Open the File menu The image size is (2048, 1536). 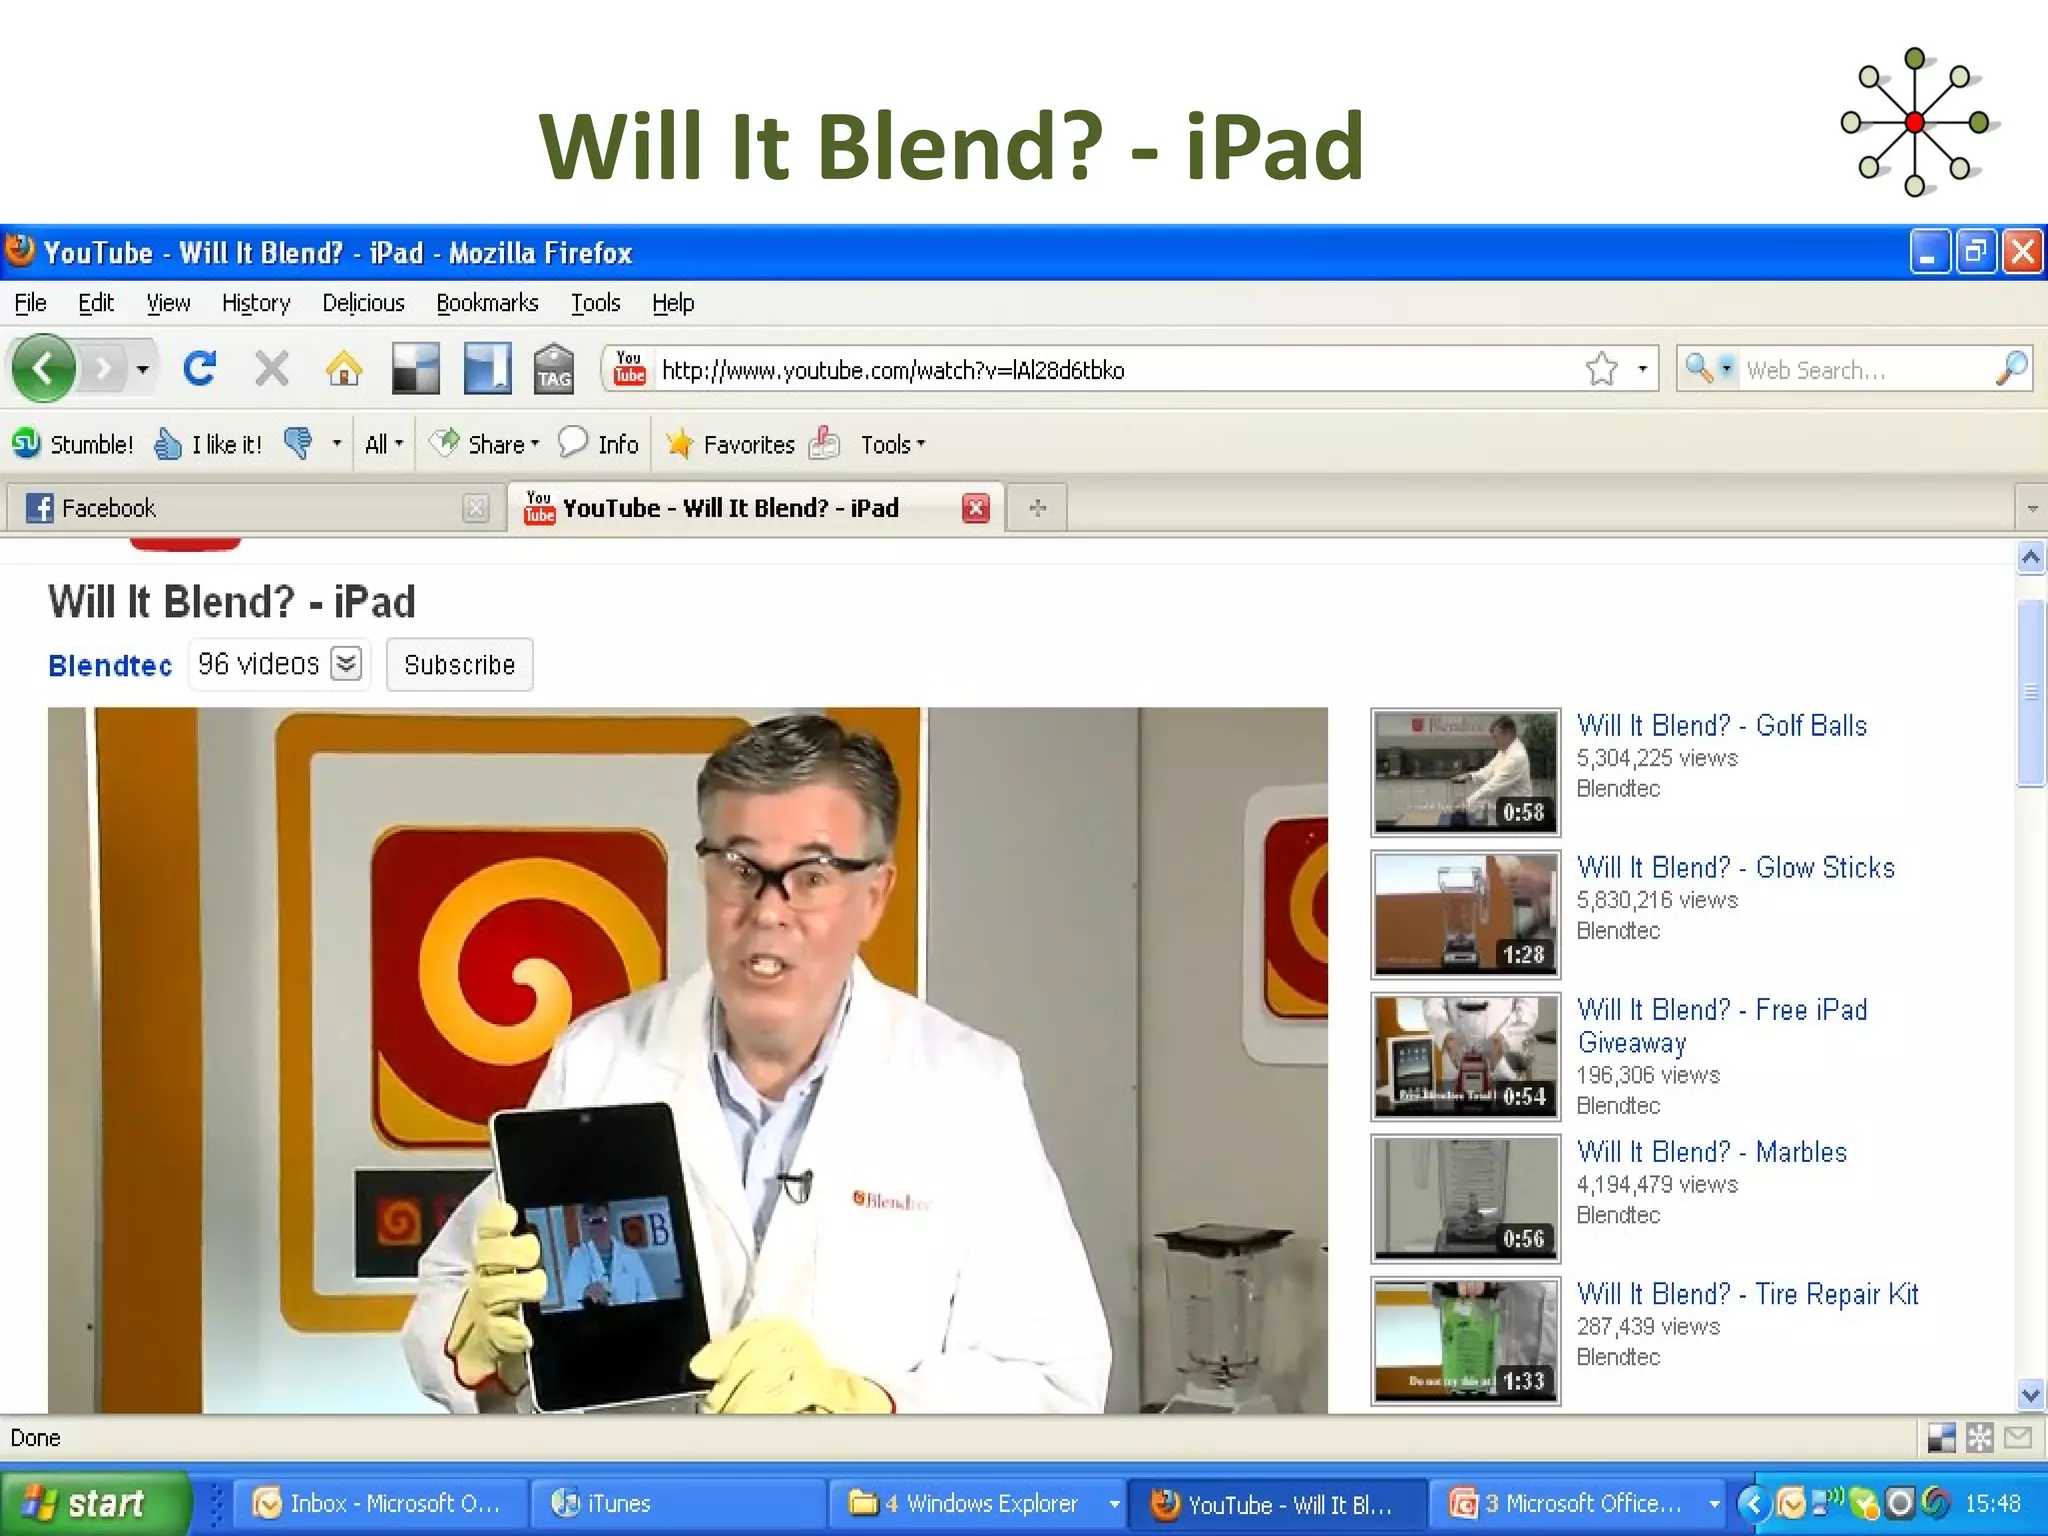pos(30,303)
